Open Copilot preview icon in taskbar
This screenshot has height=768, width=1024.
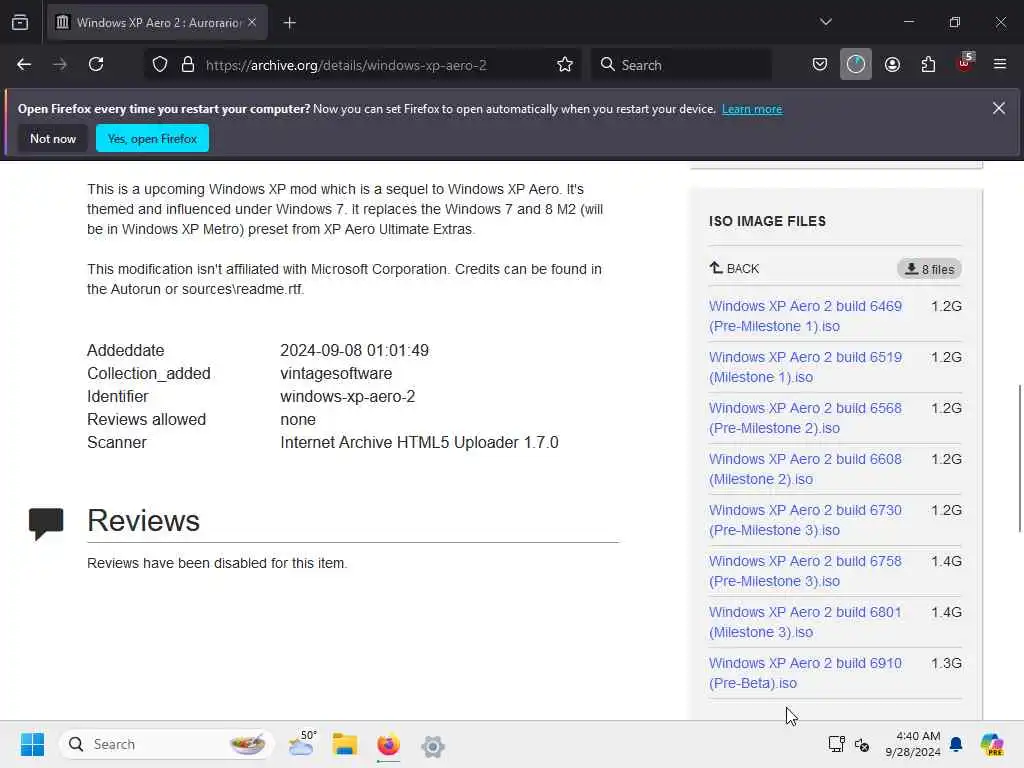(x=992, y=744)
